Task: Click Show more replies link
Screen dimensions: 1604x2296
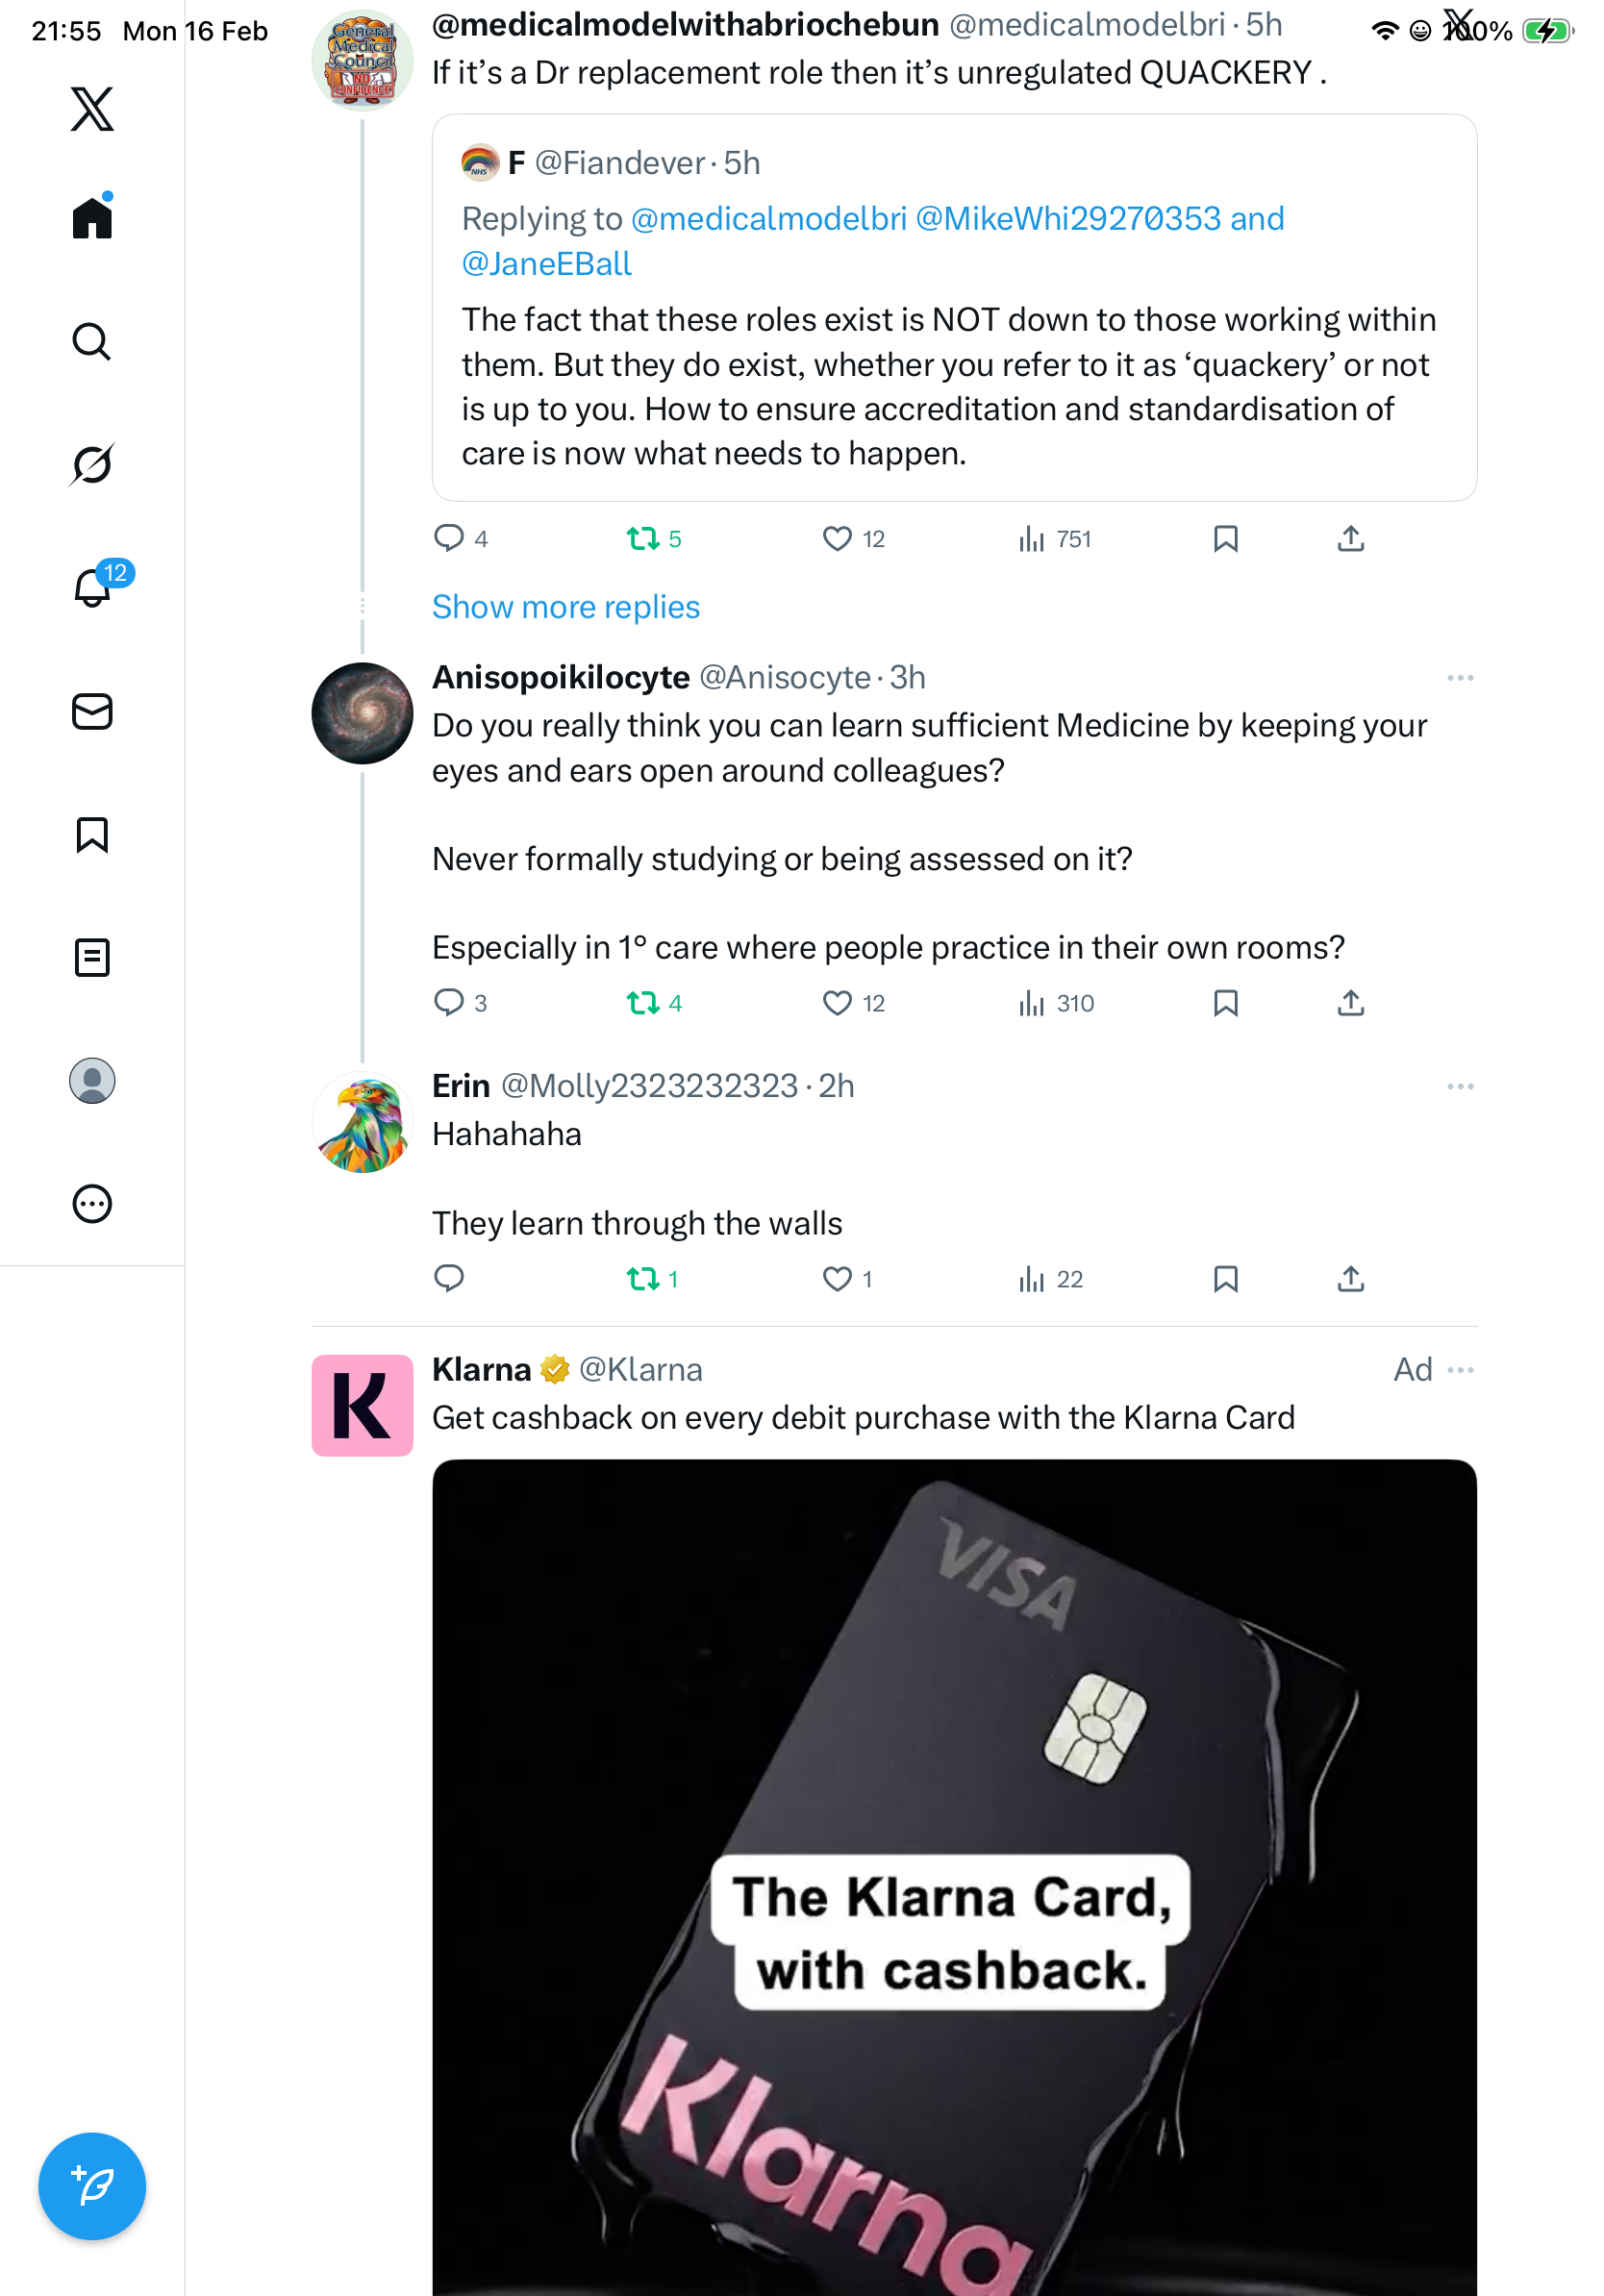Action: tap(565, 607)
